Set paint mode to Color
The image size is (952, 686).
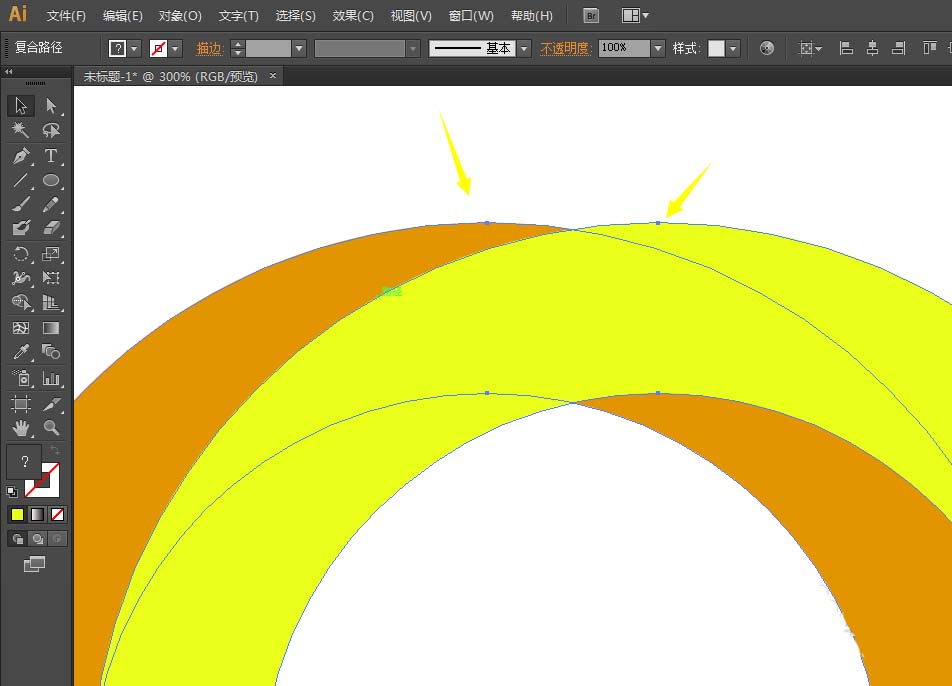[x=17, y=514]
